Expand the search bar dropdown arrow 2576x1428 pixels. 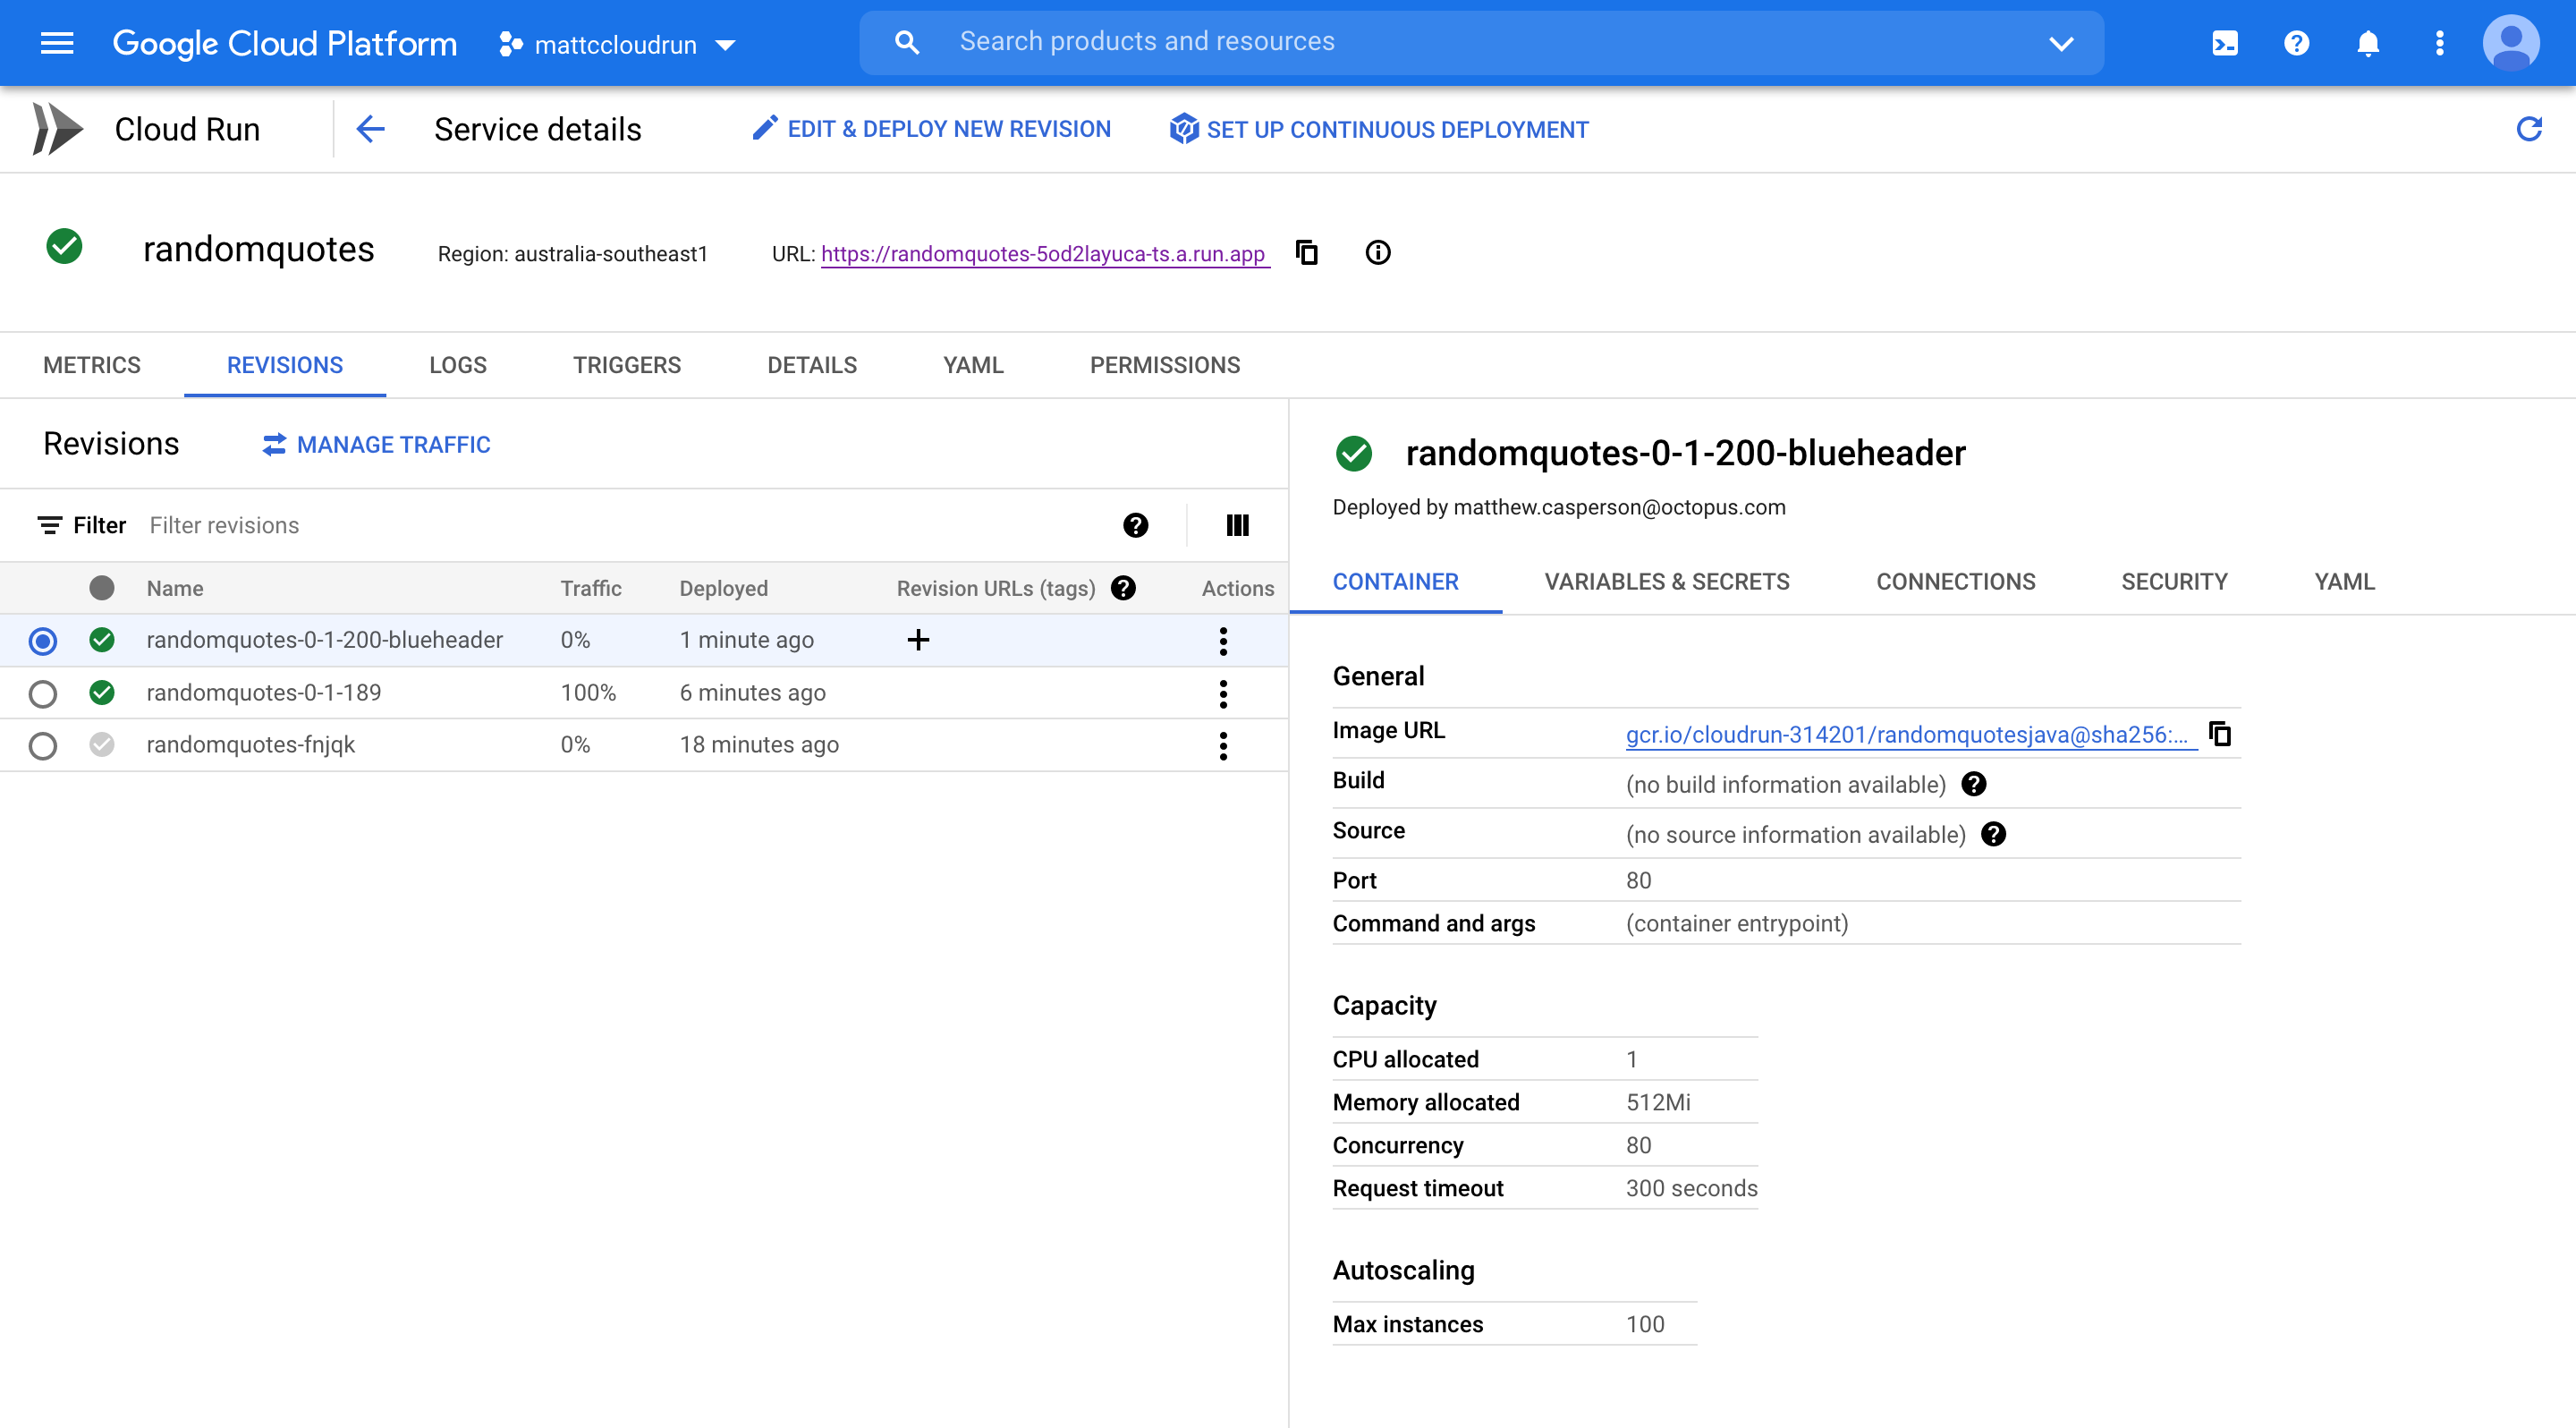coord(2061,43)
